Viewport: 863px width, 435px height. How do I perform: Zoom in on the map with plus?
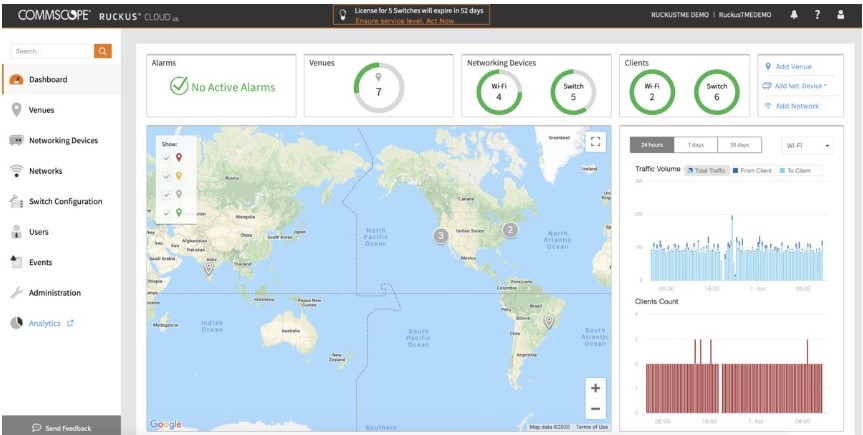coord(595,388)
